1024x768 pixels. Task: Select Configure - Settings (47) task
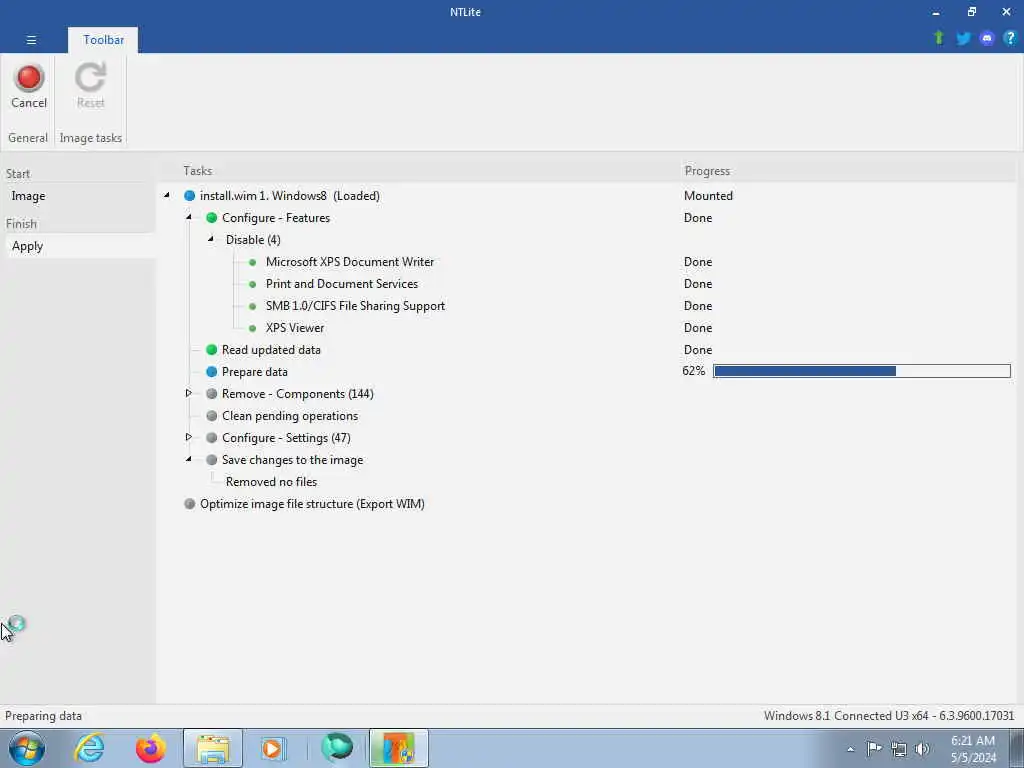coord(286,438)
